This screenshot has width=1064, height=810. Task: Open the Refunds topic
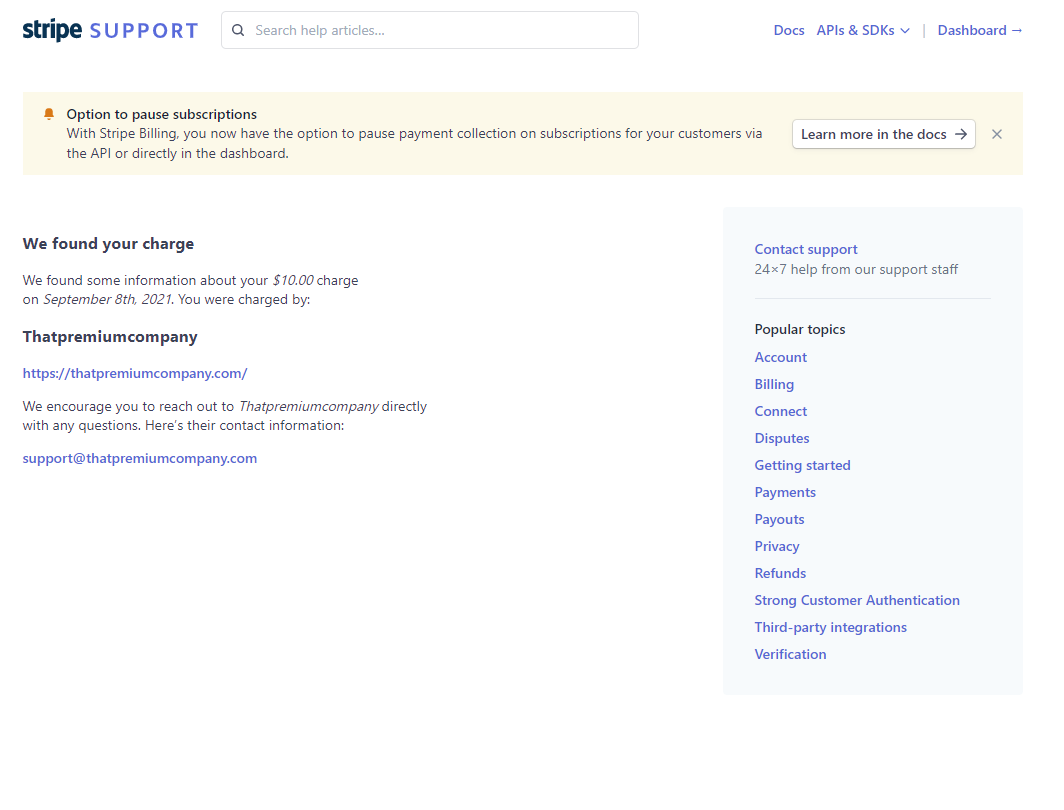(x=780, y=573)
